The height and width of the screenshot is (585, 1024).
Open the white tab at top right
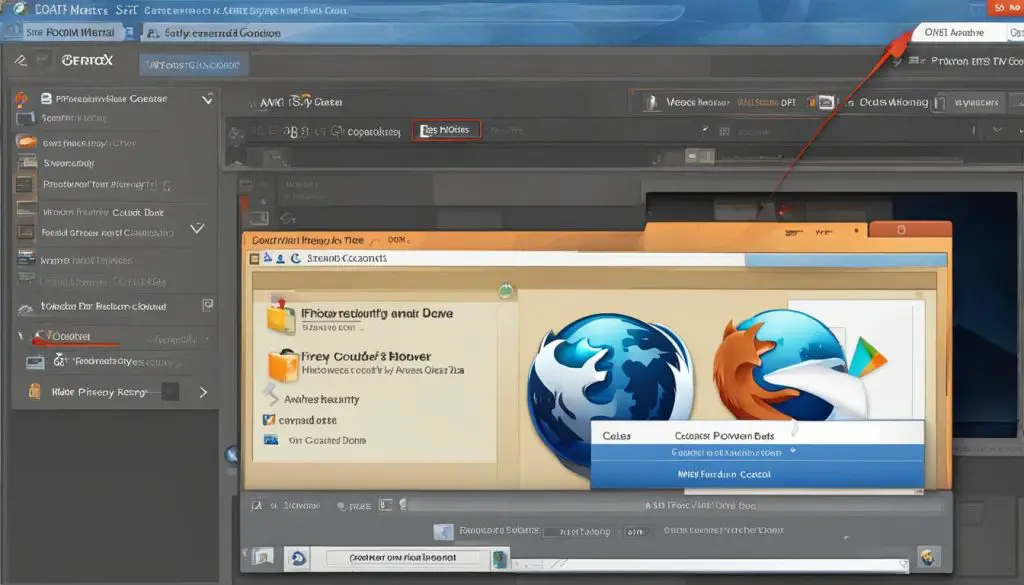959,32
